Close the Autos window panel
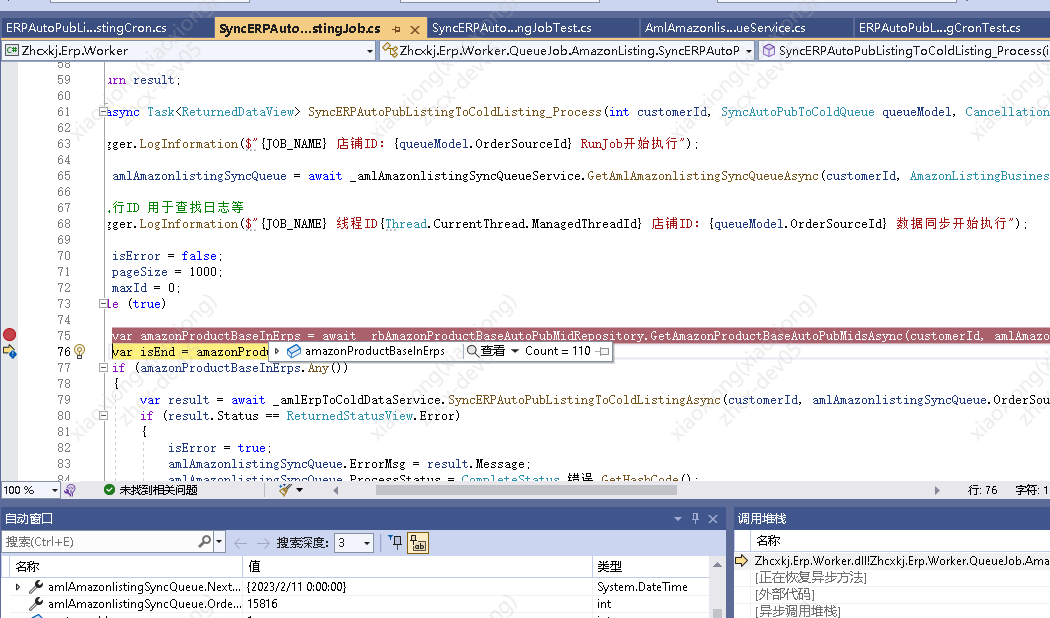The image size is (1050, 618). pyautogui.click(x=712, y=518)
